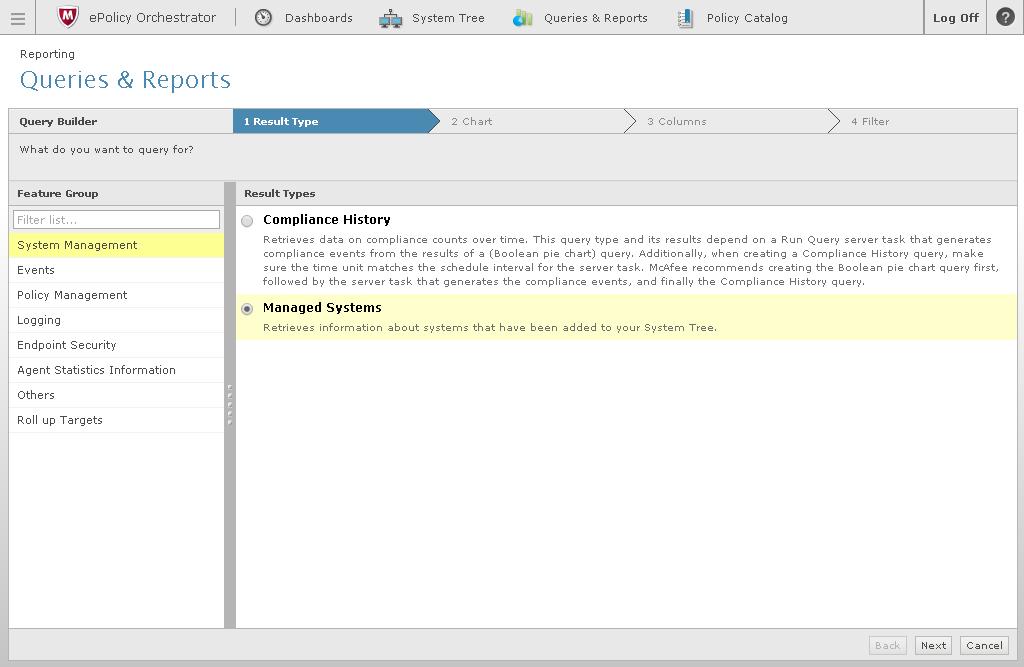Click the Policy Catalog notebook icon
The image size is (1024, 667).
(685, 18)
